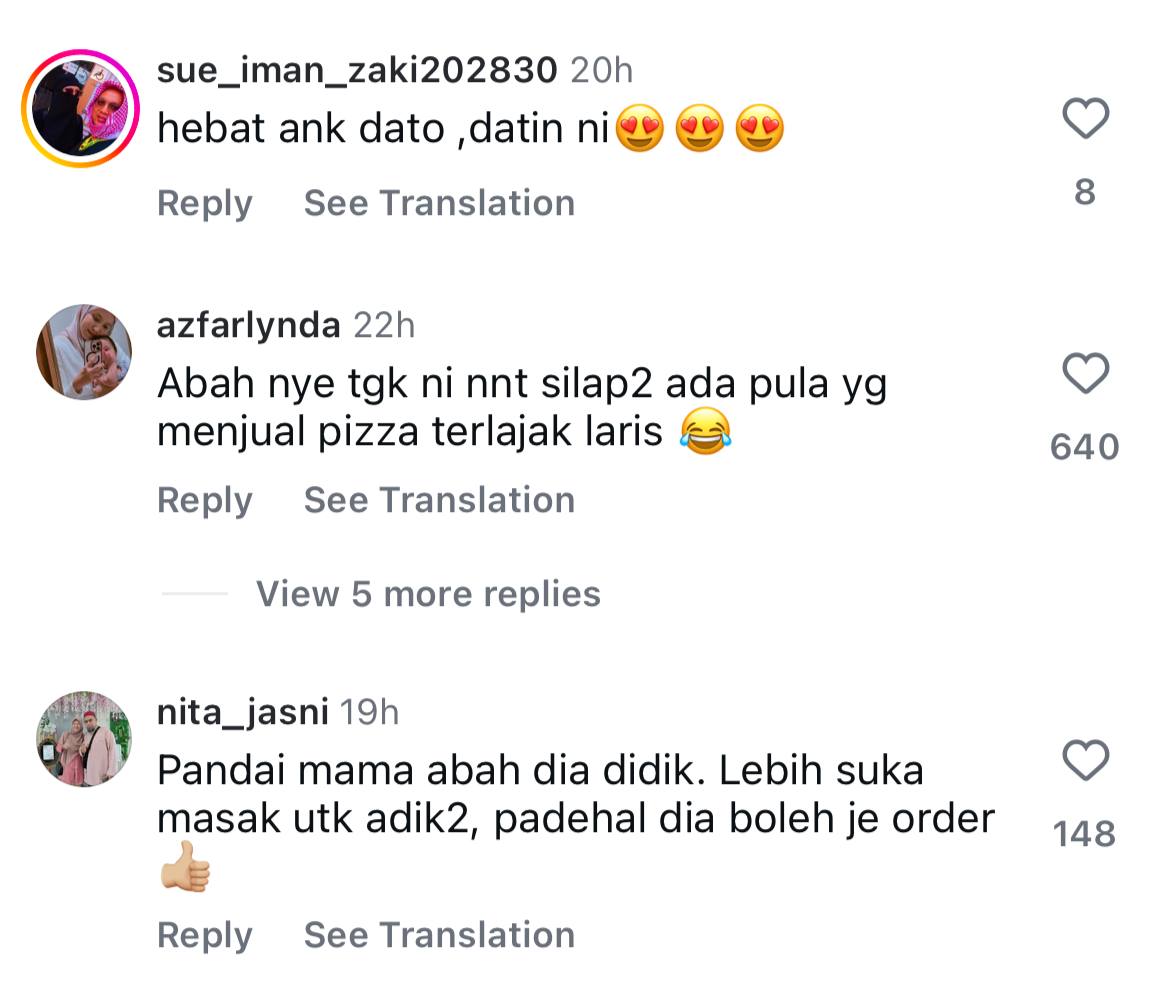Tap nita_jasni's profile avatar
The height and width of the screenshot is (996, 1170).
pyautogui.click(x=84, y=738)
